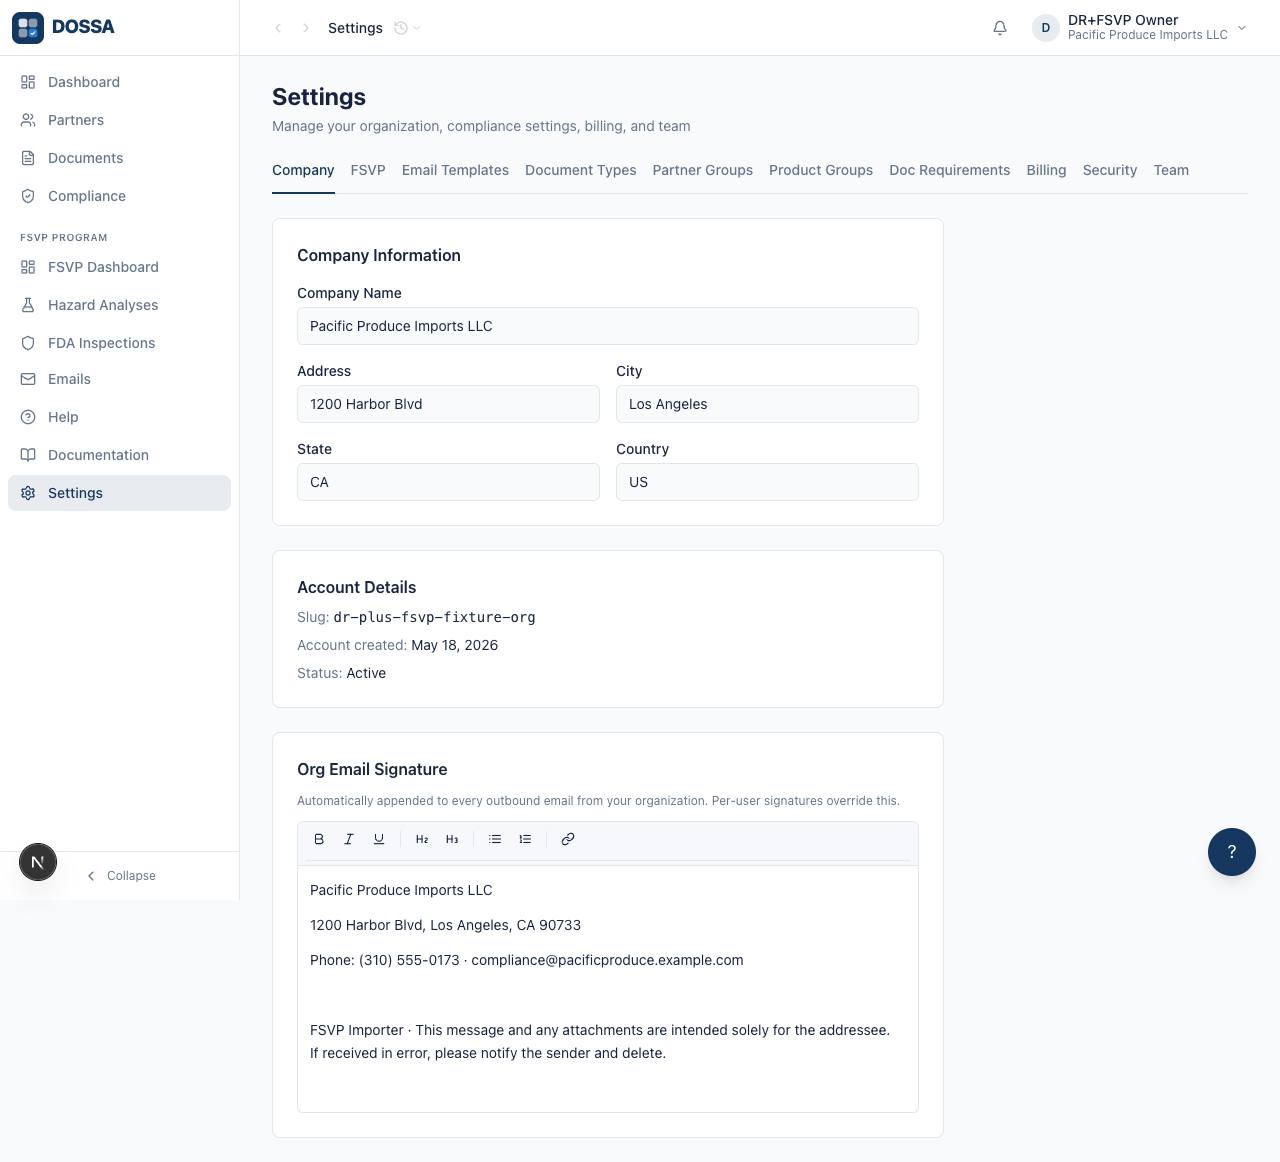This screenshot has width=1280, height=1162.
Task: Collapse the sidebar
Action: tap(121, 876)
